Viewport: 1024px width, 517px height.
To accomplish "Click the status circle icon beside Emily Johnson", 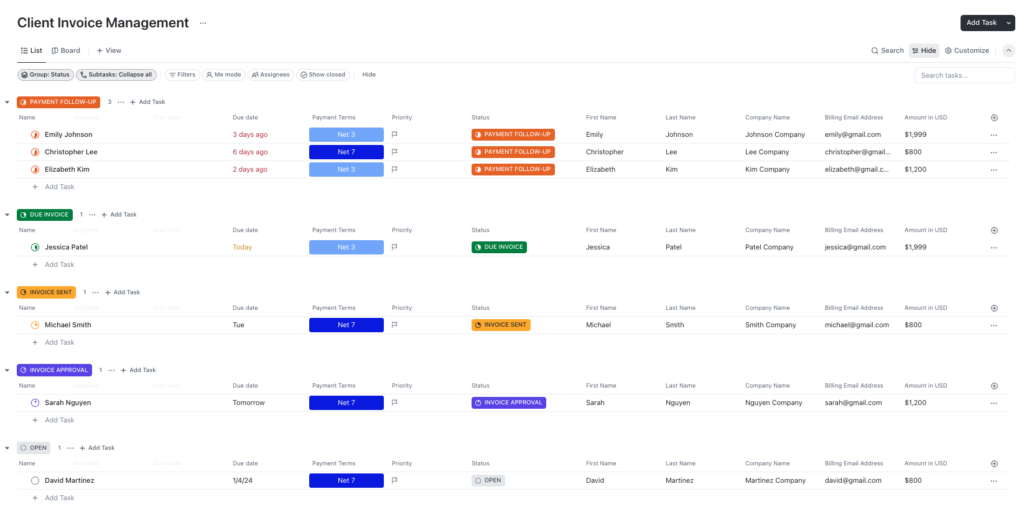I will (x=35, y=134).
